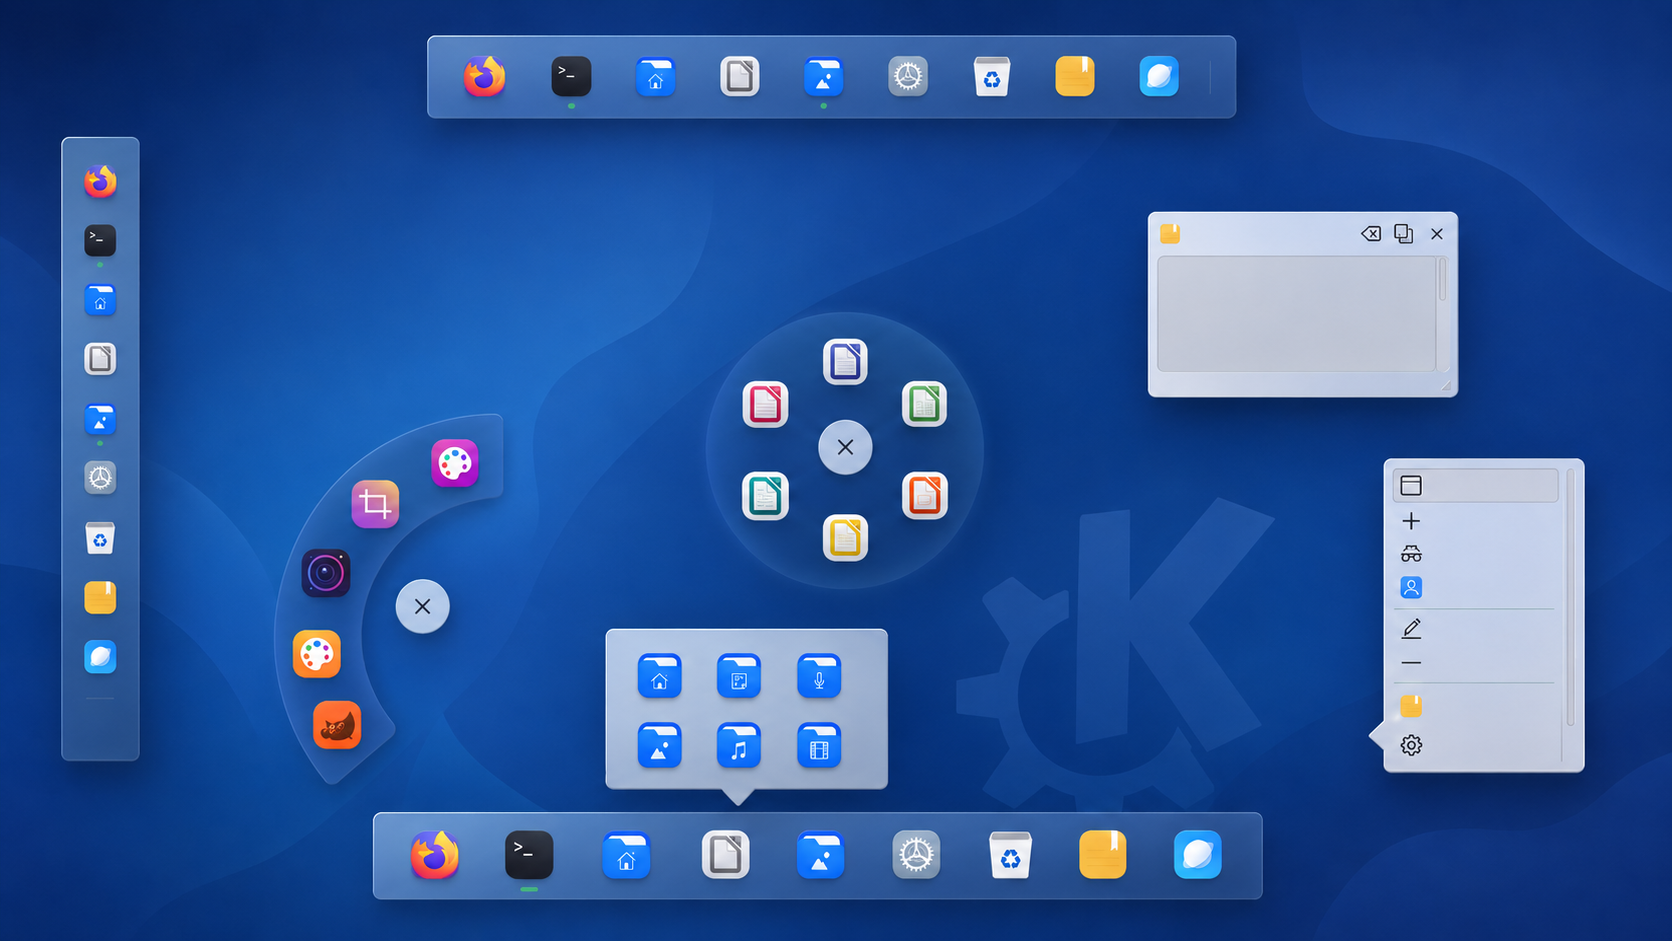This screenshot has width=1672, height=941.
Task: Open the green spreadsheet icon in the circular menu
Action: (x=924, y=404)
